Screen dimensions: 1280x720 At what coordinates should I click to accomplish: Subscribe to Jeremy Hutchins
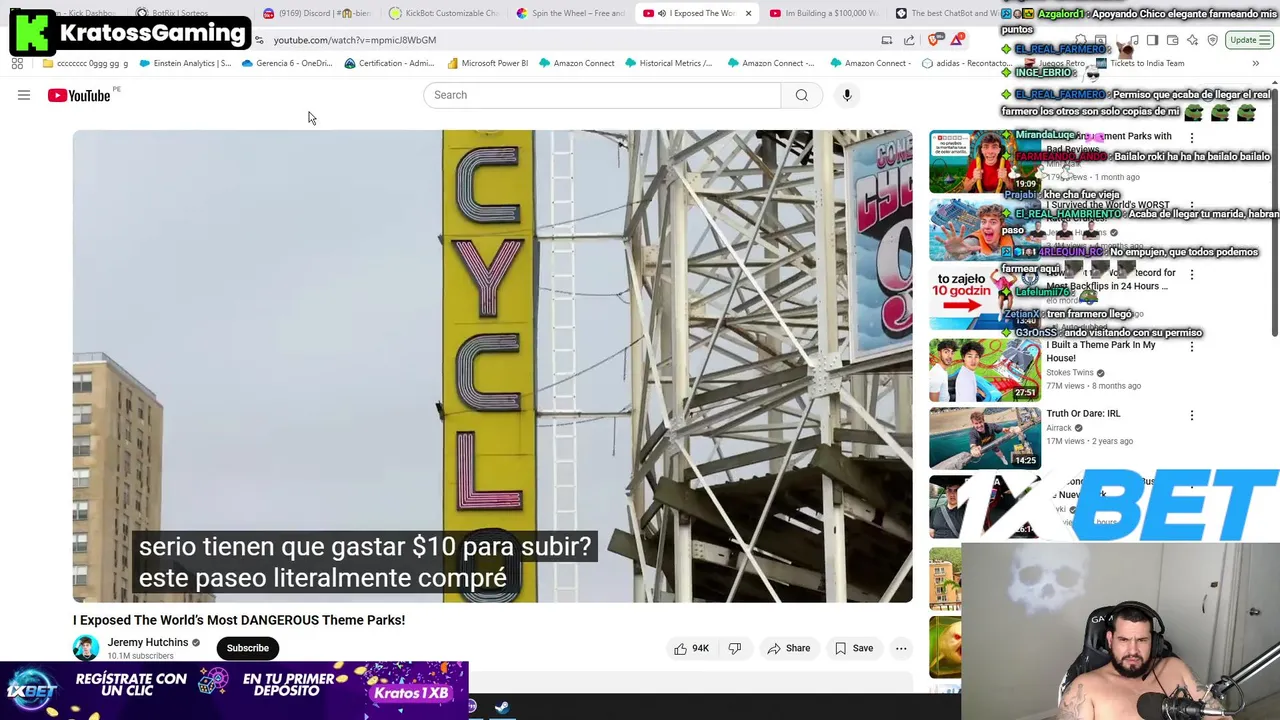247,648
